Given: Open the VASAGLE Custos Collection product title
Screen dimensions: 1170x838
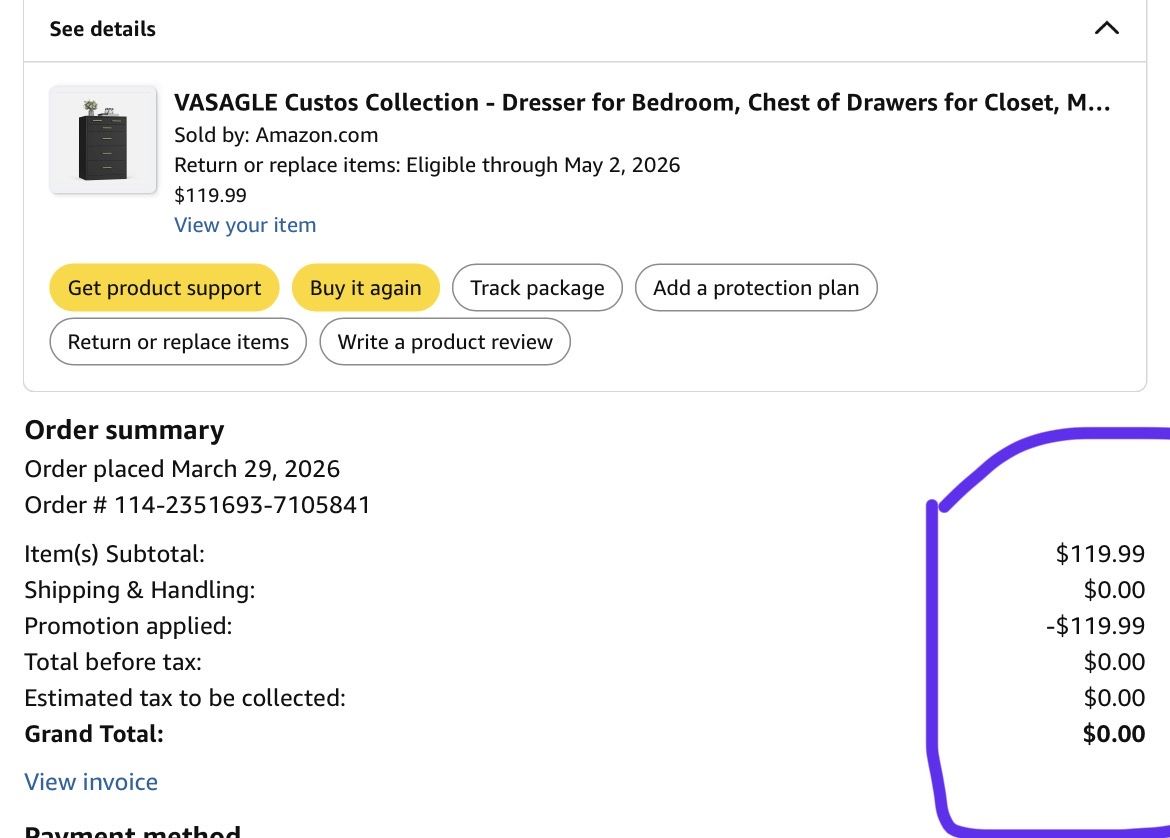Looking at the screenshot, I should [x=641, y=102].
